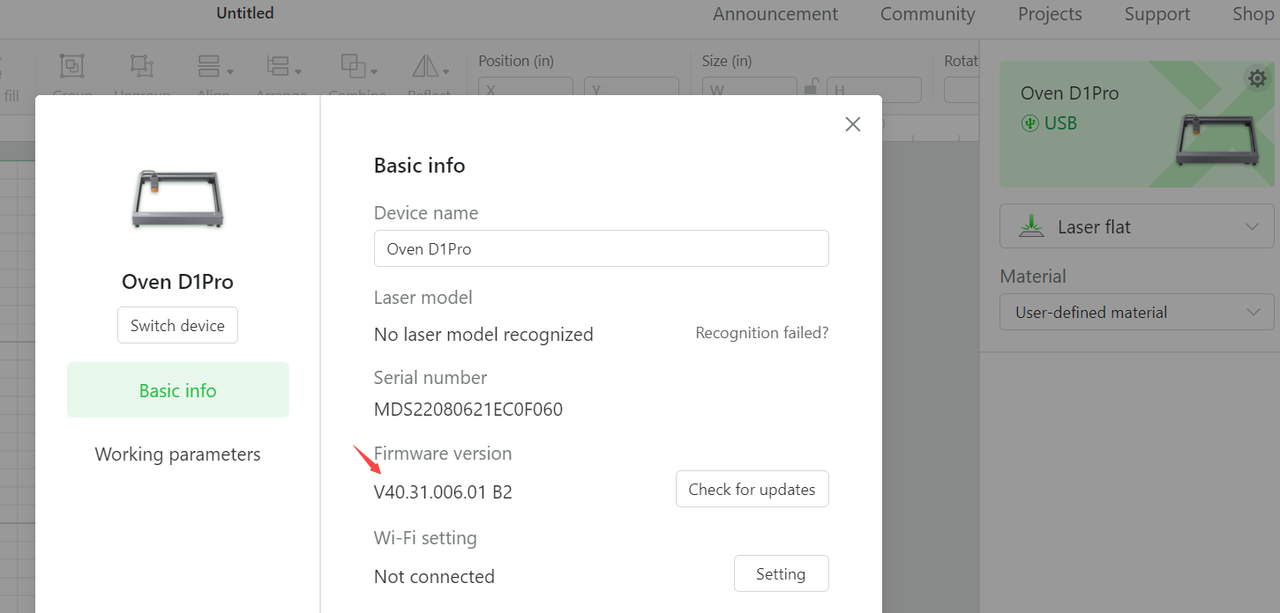Follow the Recognition failed? link

pos(762,333)
